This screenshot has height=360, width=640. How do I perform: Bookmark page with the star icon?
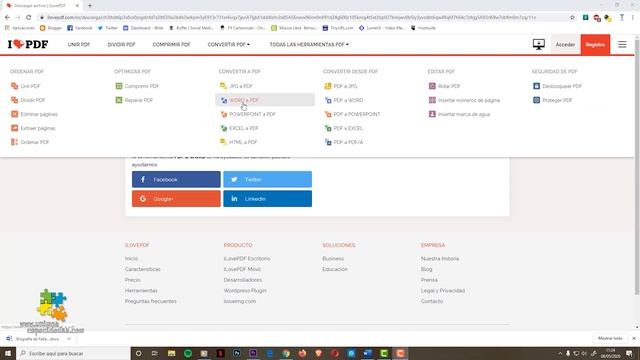tap(572, 18)
